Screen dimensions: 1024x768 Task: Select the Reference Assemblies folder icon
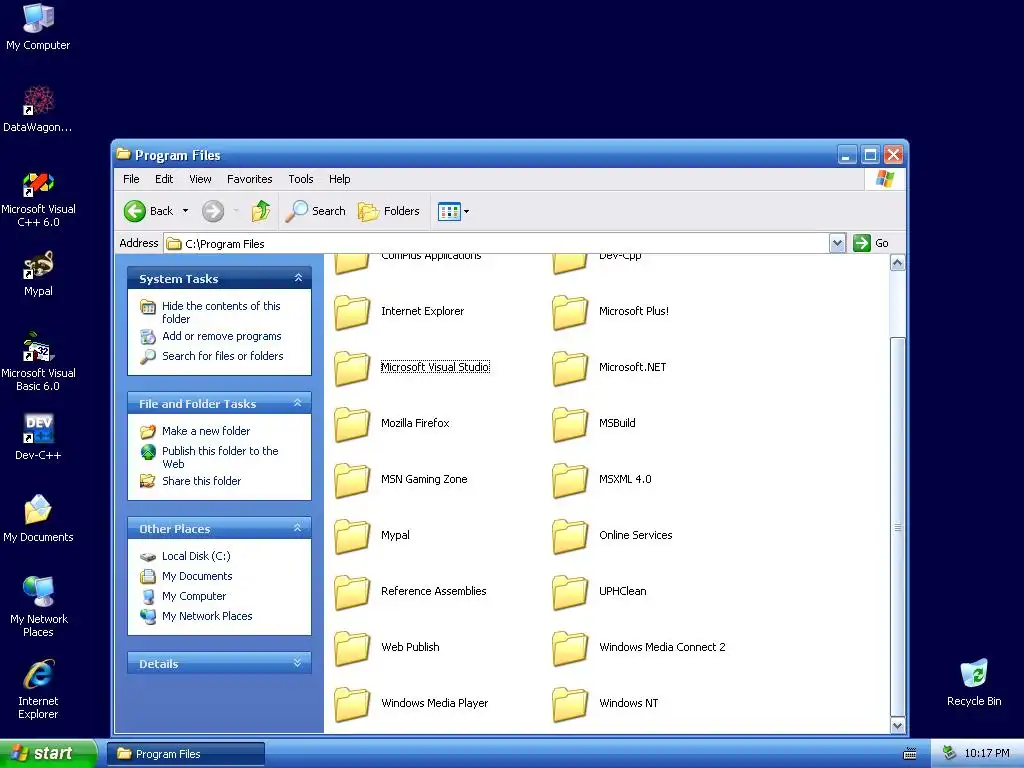click(x=353, y=592)
